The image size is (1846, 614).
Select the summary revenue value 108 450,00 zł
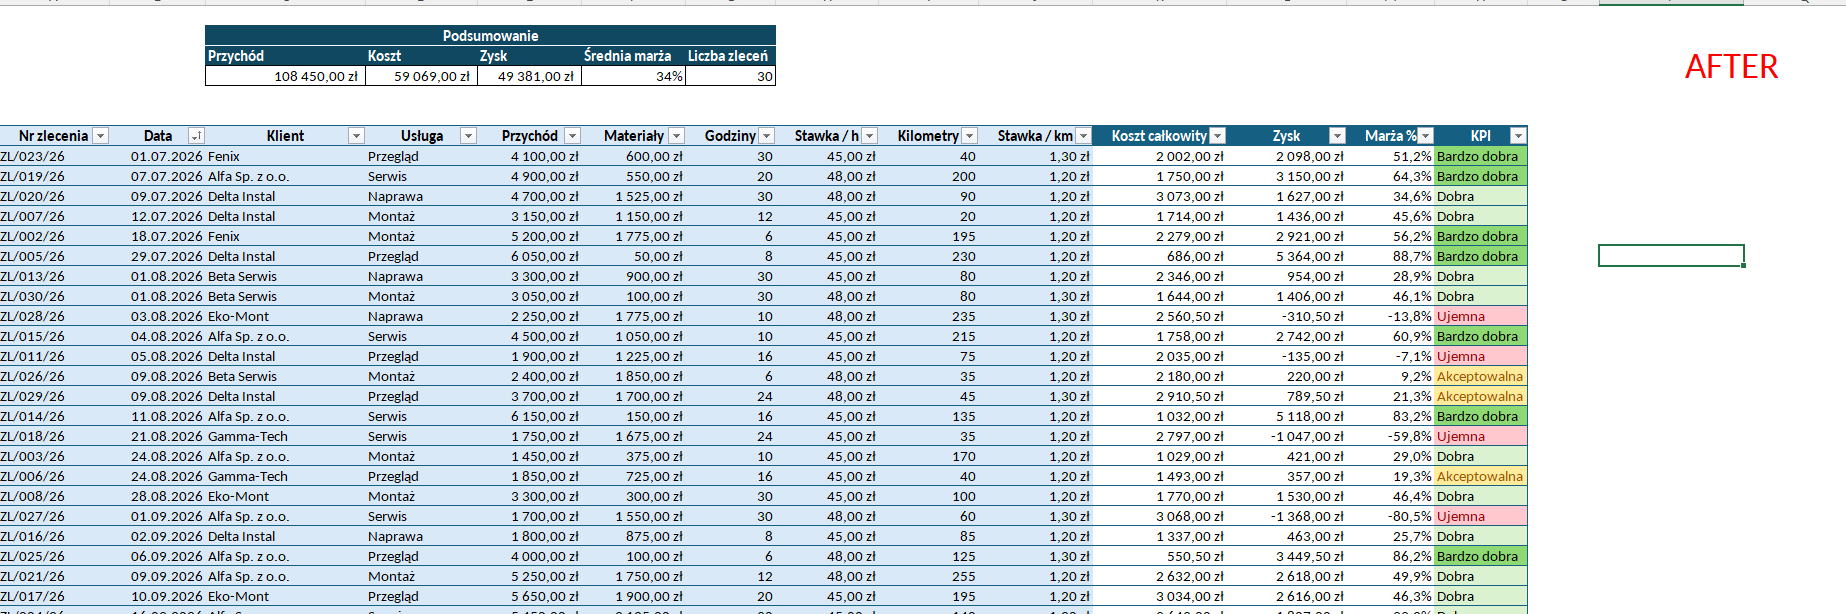(285, 76)
